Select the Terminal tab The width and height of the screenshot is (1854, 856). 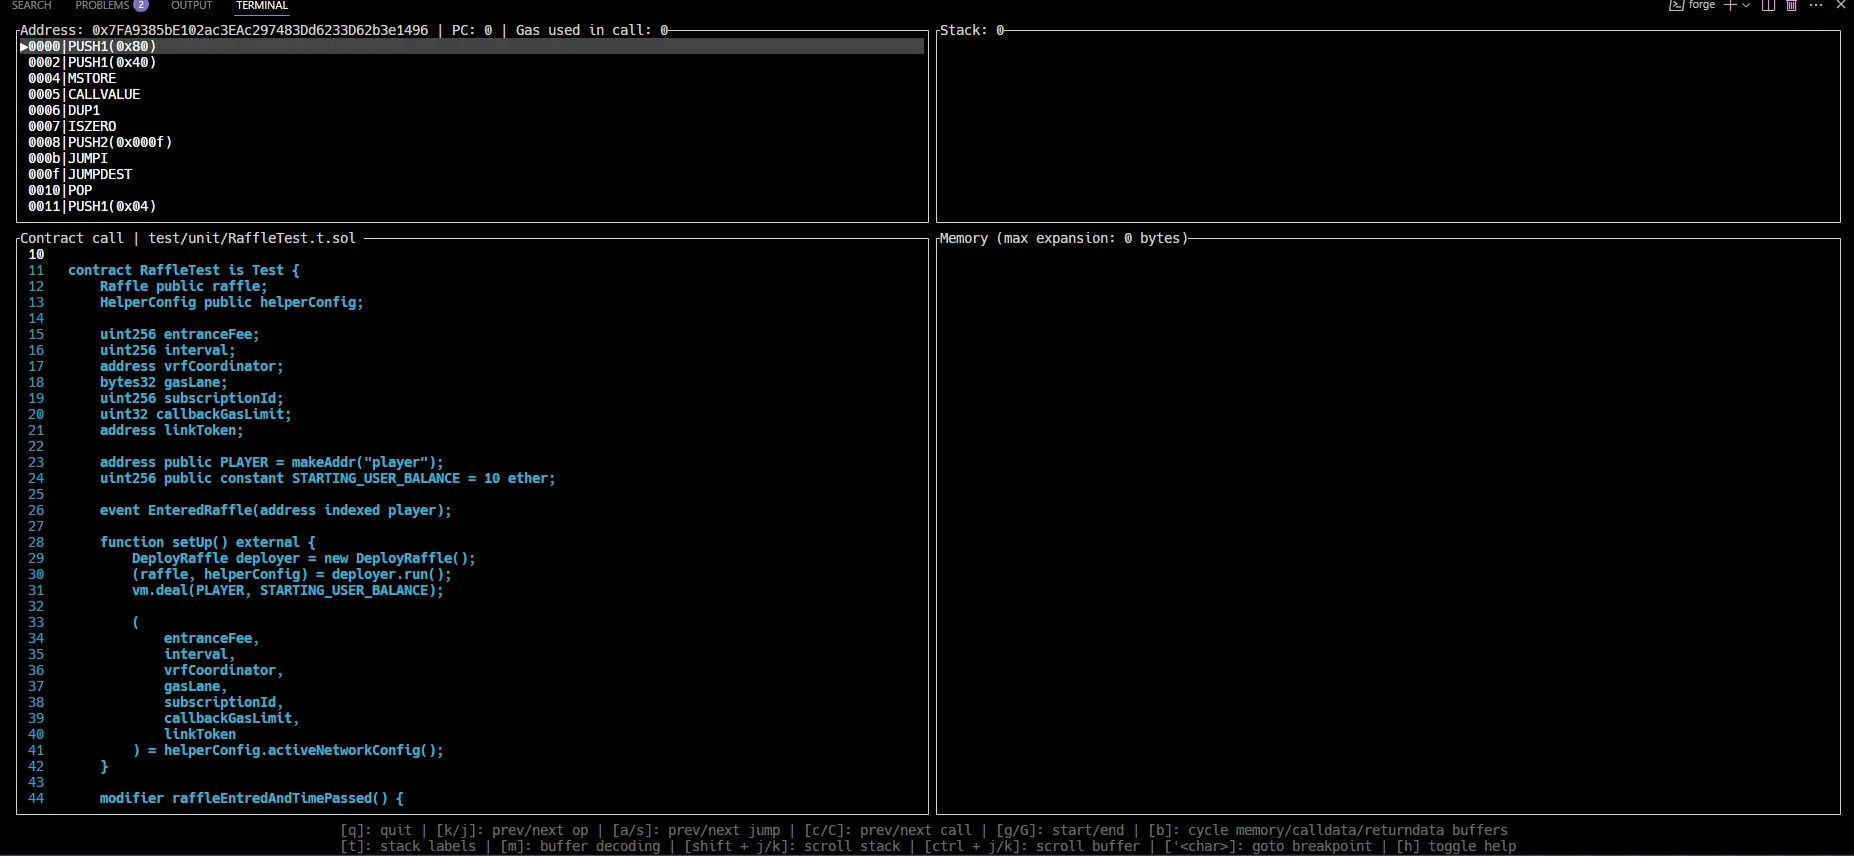point(262,5)
